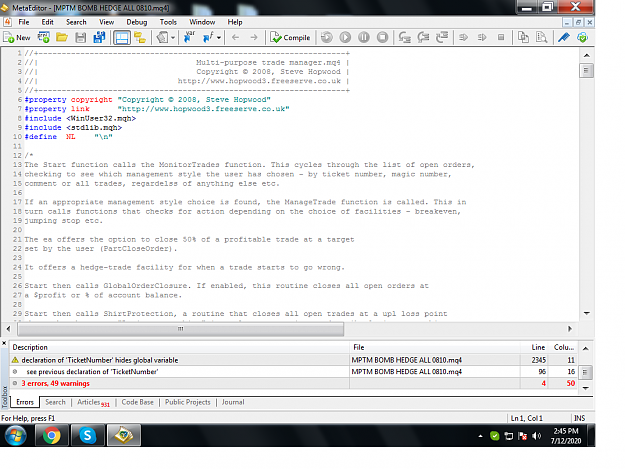Screen dimensions: 625x469
Task: Click the horizontal scrollbar thumb of the editor
Action: pos(181,329)
